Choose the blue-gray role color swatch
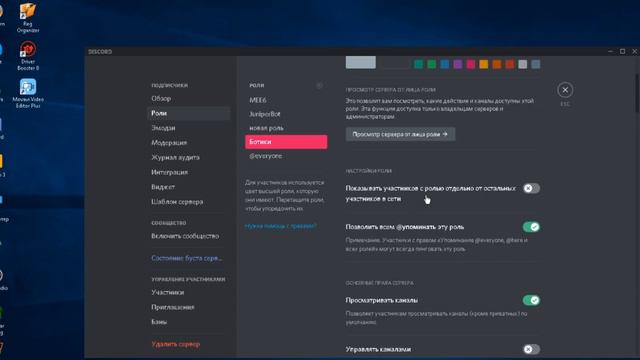The image size is (640, 360). (x=536, y=64)
